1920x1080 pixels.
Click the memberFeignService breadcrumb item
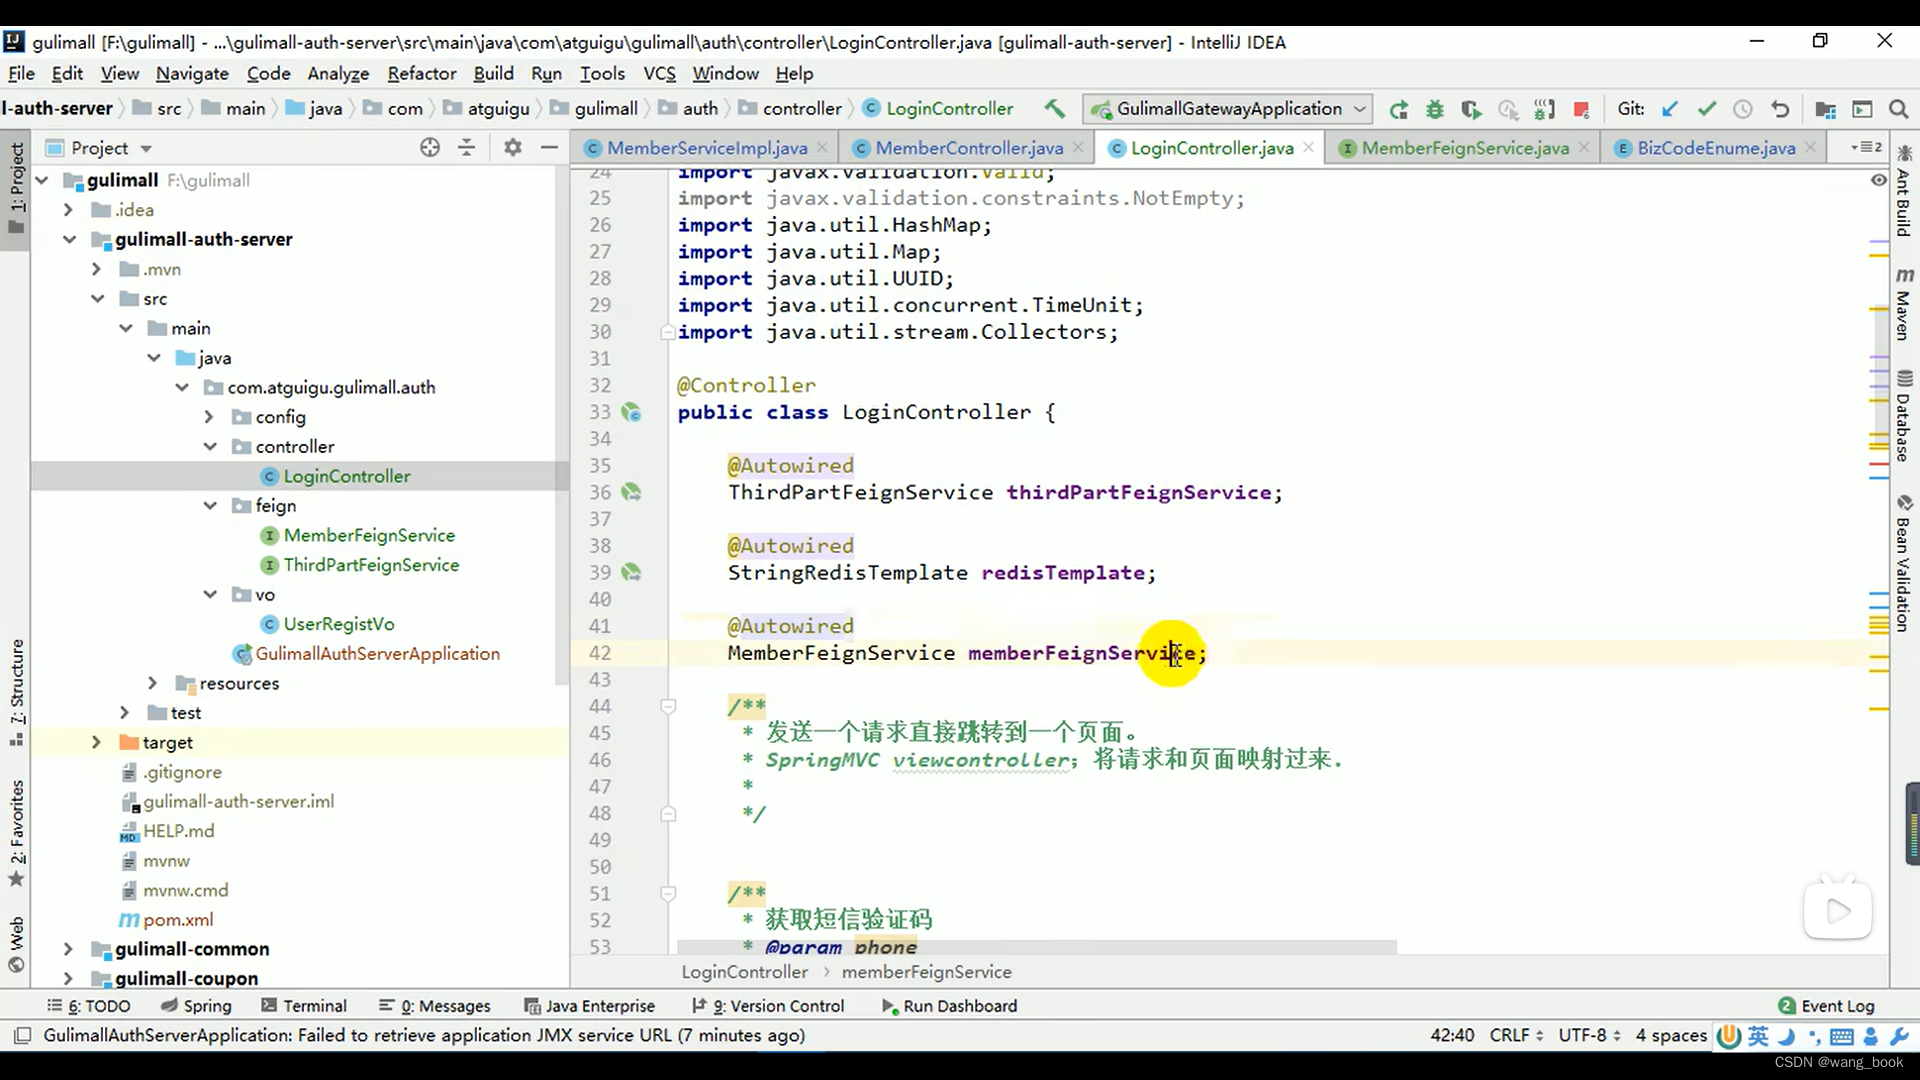927,972
